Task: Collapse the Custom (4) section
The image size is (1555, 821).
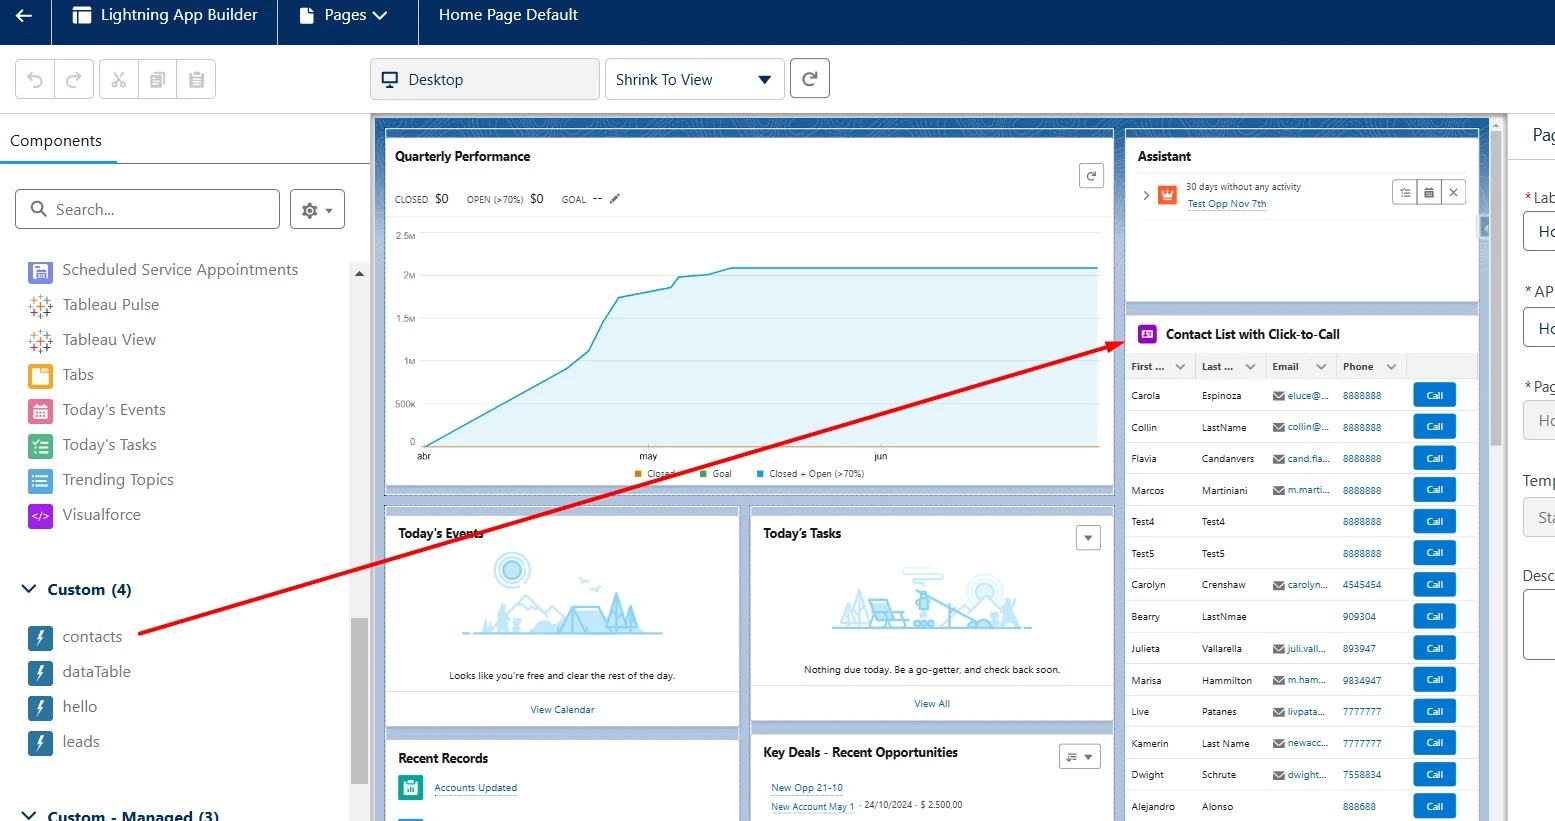Action: 29,589
